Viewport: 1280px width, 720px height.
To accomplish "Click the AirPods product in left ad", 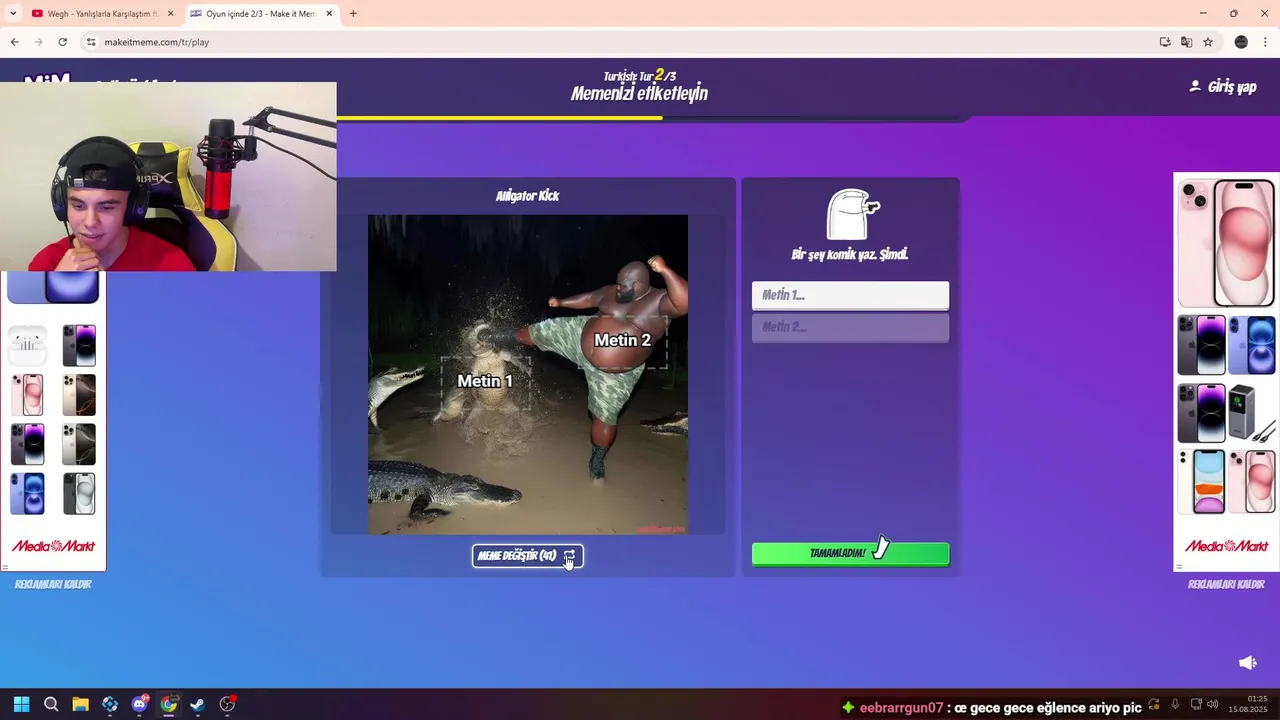I will [x=28, y=345].
